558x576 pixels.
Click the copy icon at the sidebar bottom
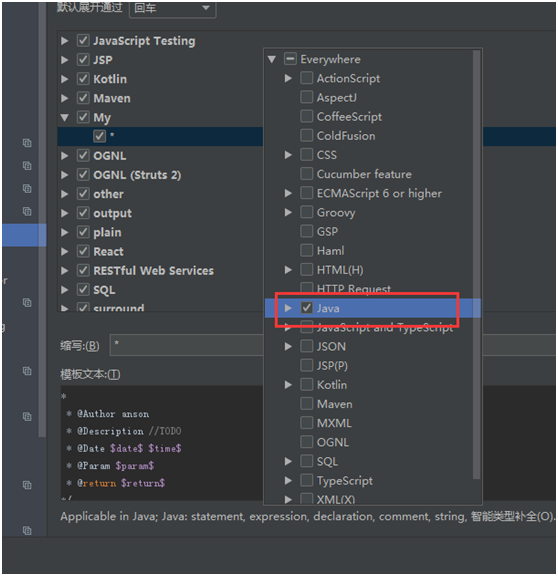click(x=27, y=530)
